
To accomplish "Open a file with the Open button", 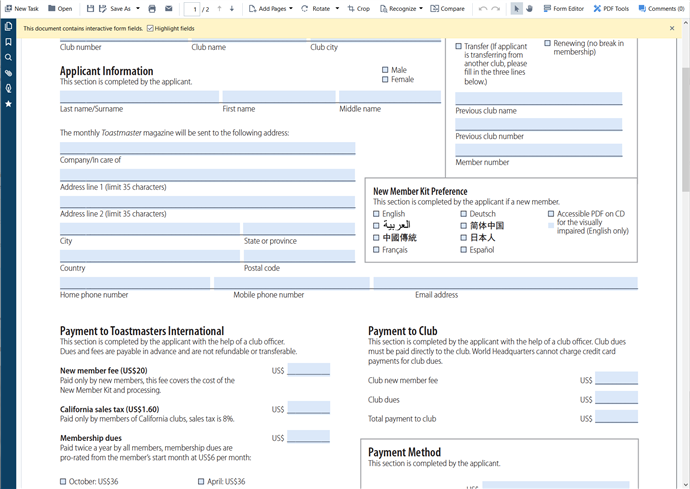I will tap(60, 8).
